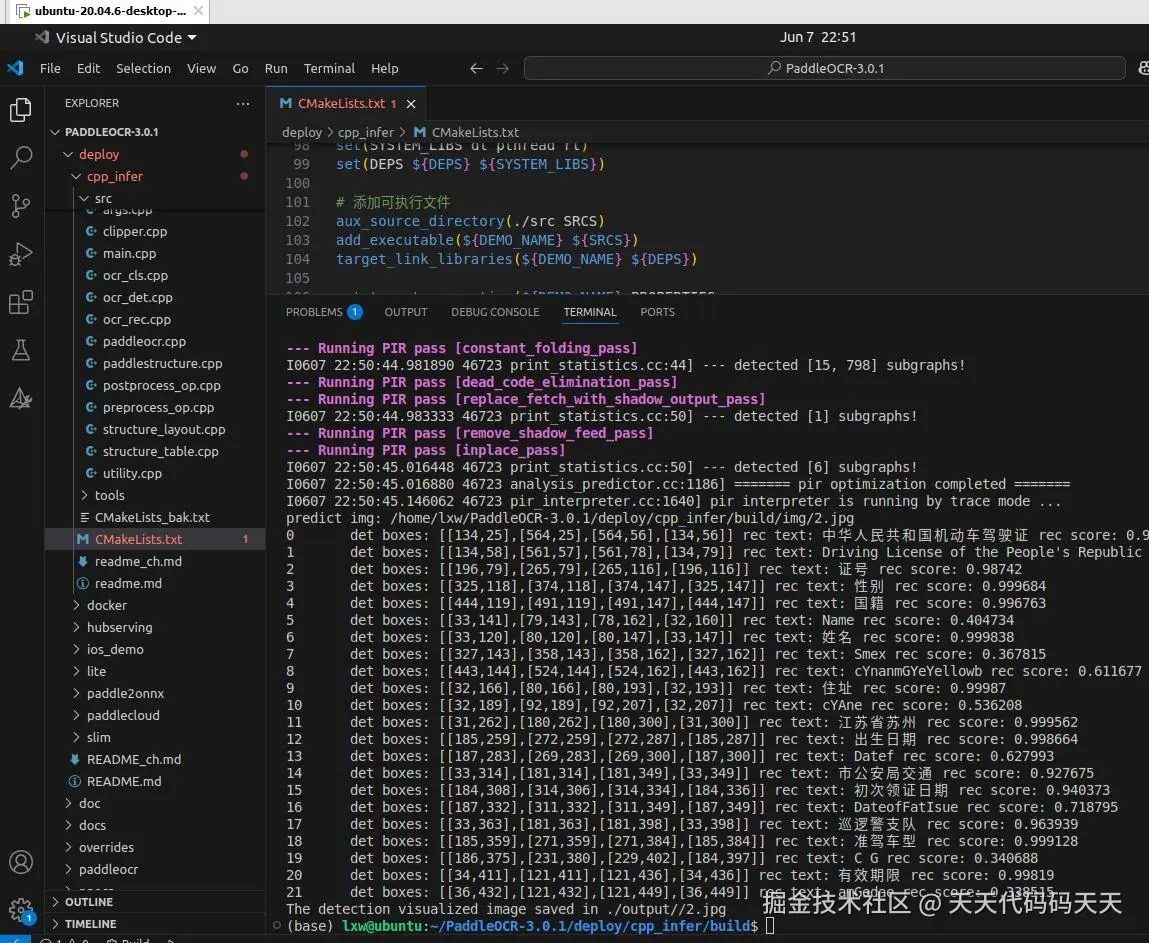Open Run and Debug view

point(21,254)
